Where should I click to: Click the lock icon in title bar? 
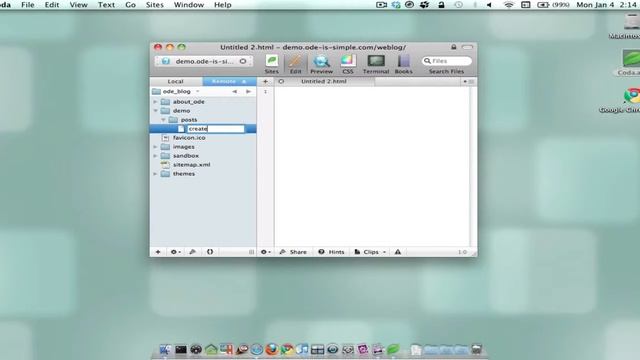[453, 47]
